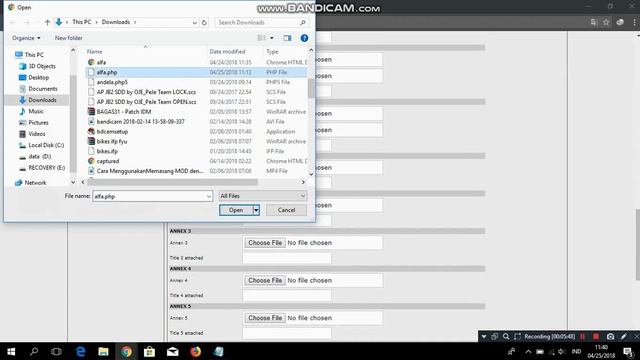Expand the address bar previous locations dropdown
This screenshot has width=640, height=360.
point(195,22)
